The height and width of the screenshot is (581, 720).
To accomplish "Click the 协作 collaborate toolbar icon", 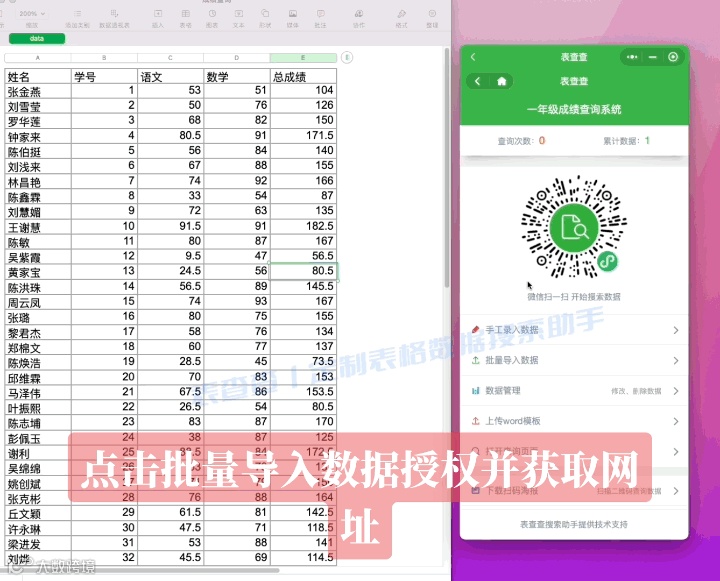I will coord(359,14).
